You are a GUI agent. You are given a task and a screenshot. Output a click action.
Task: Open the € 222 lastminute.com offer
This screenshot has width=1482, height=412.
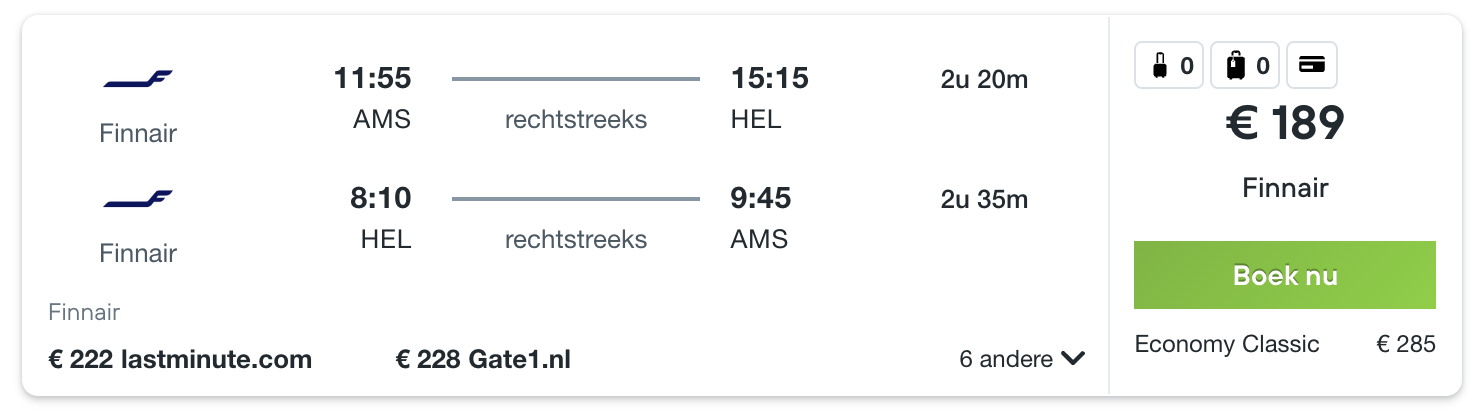[180, 359]
